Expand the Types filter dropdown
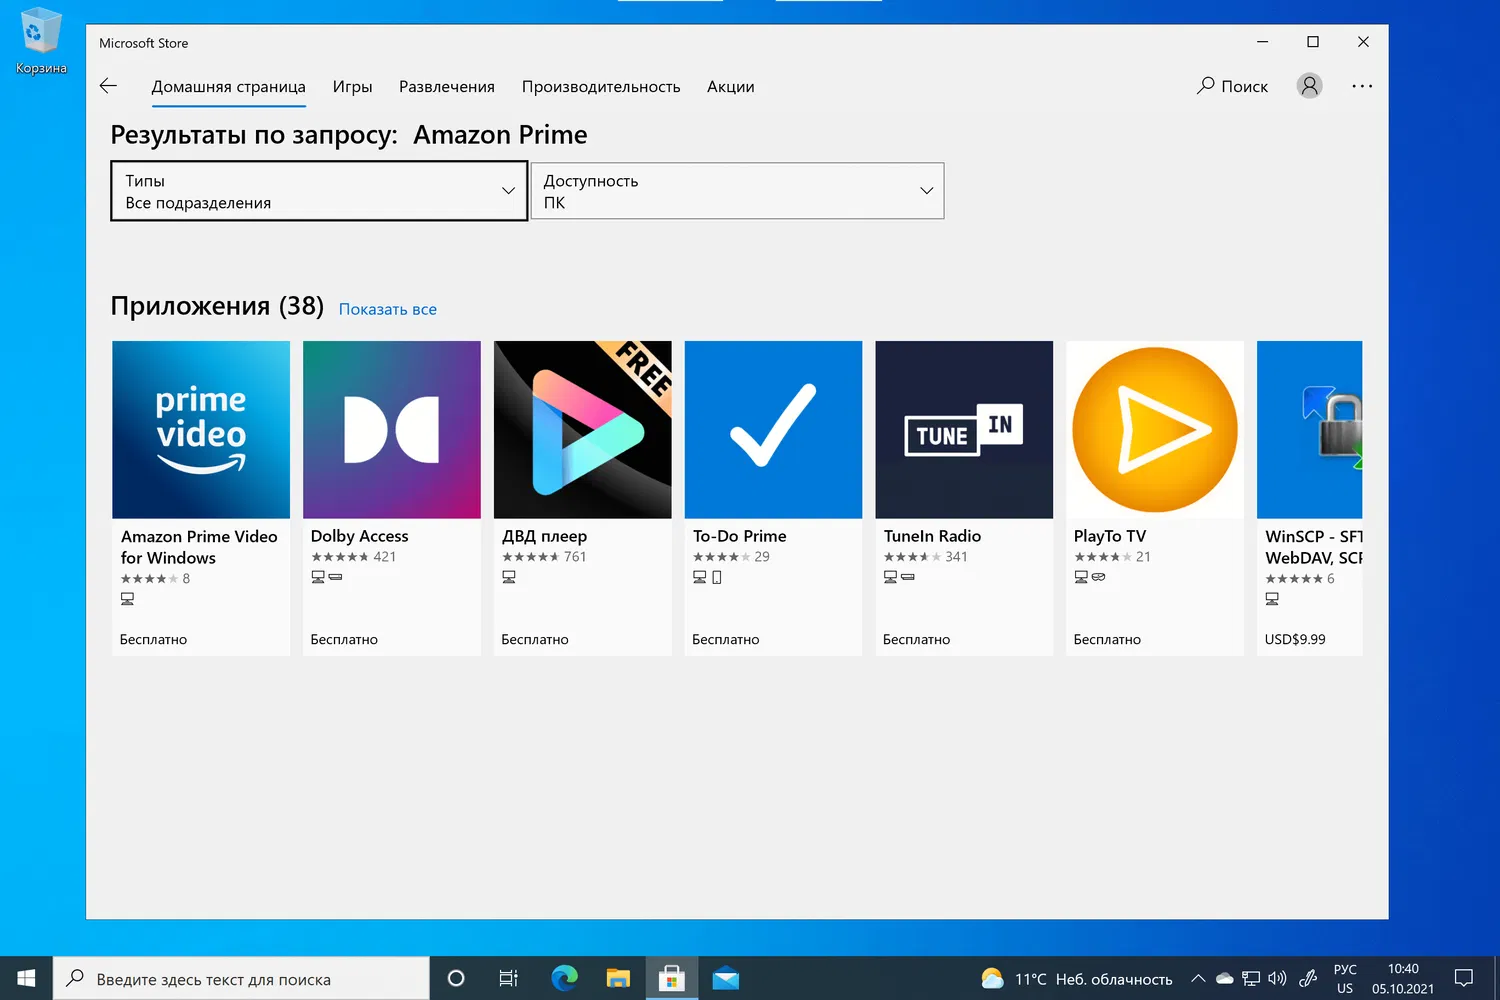 319,191
